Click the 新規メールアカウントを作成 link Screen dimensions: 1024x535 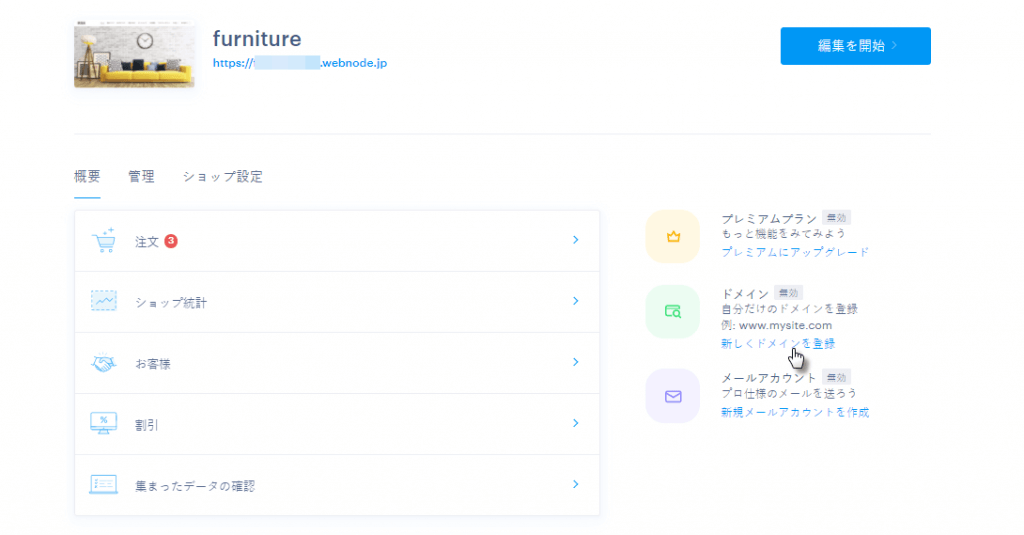[x=795, y=412]
